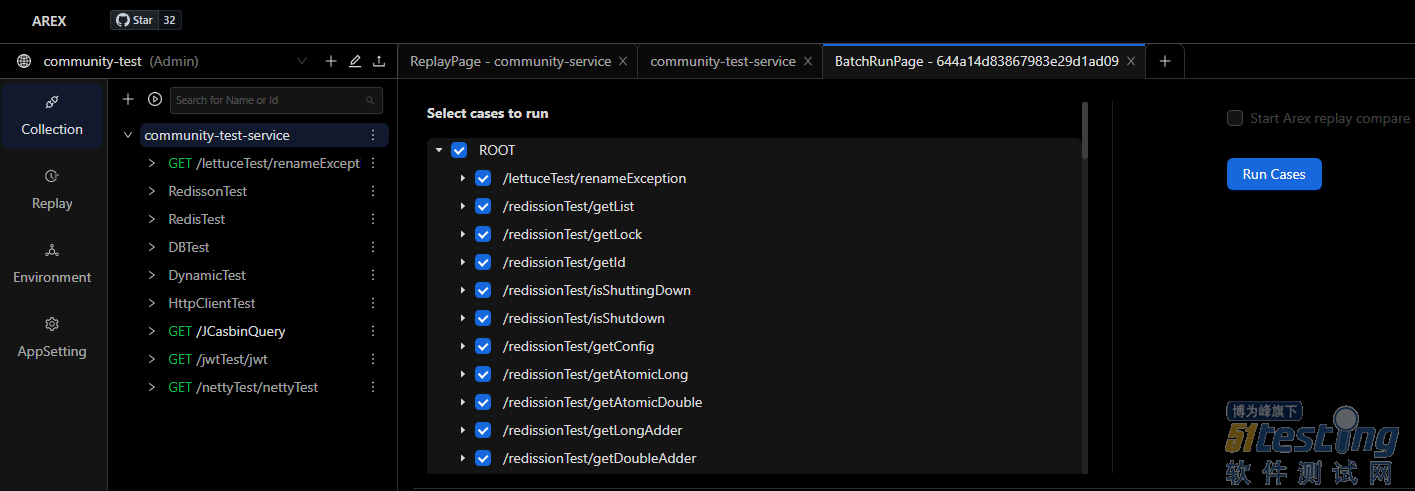Viewport: 1415px width, 491px height.
Task: Click the edit workspace pencil icon
Action: click(x=355, y=61)
